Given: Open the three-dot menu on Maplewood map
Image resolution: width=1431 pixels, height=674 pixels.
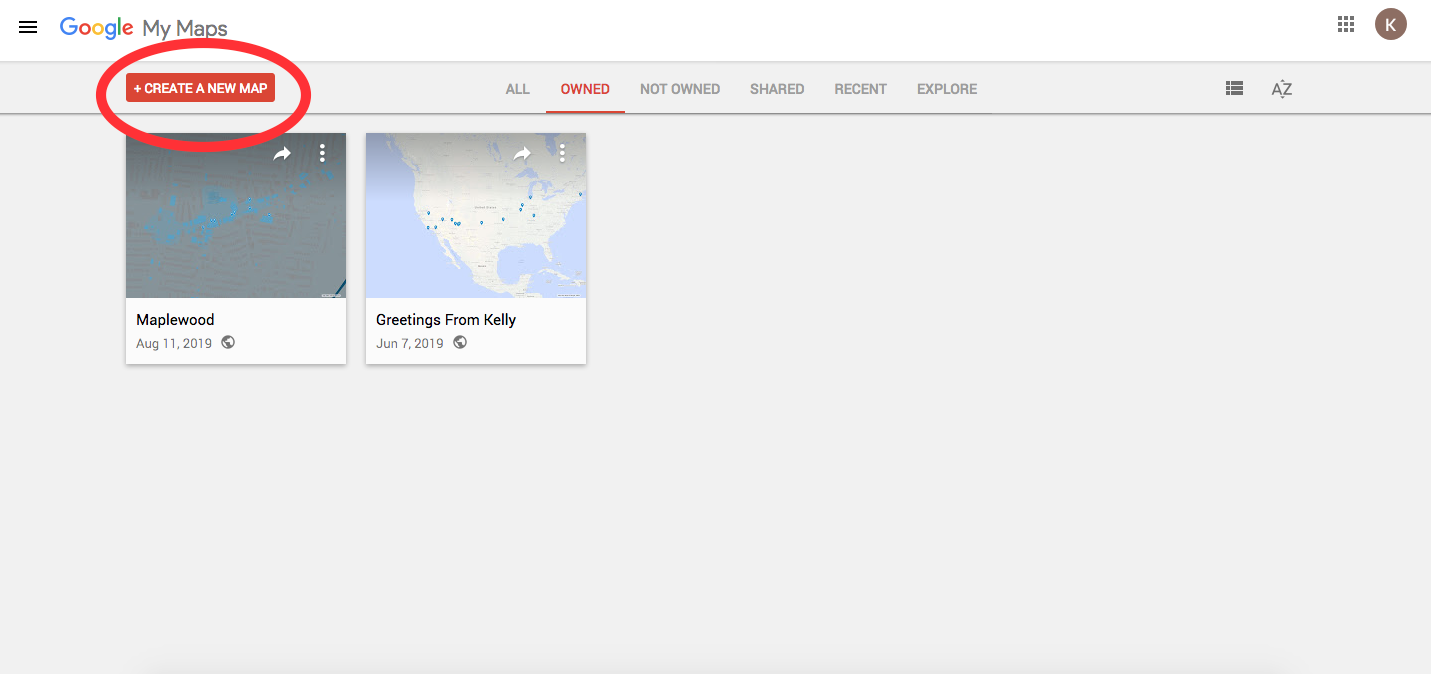Looking at the screenshot, I should 322,153.
